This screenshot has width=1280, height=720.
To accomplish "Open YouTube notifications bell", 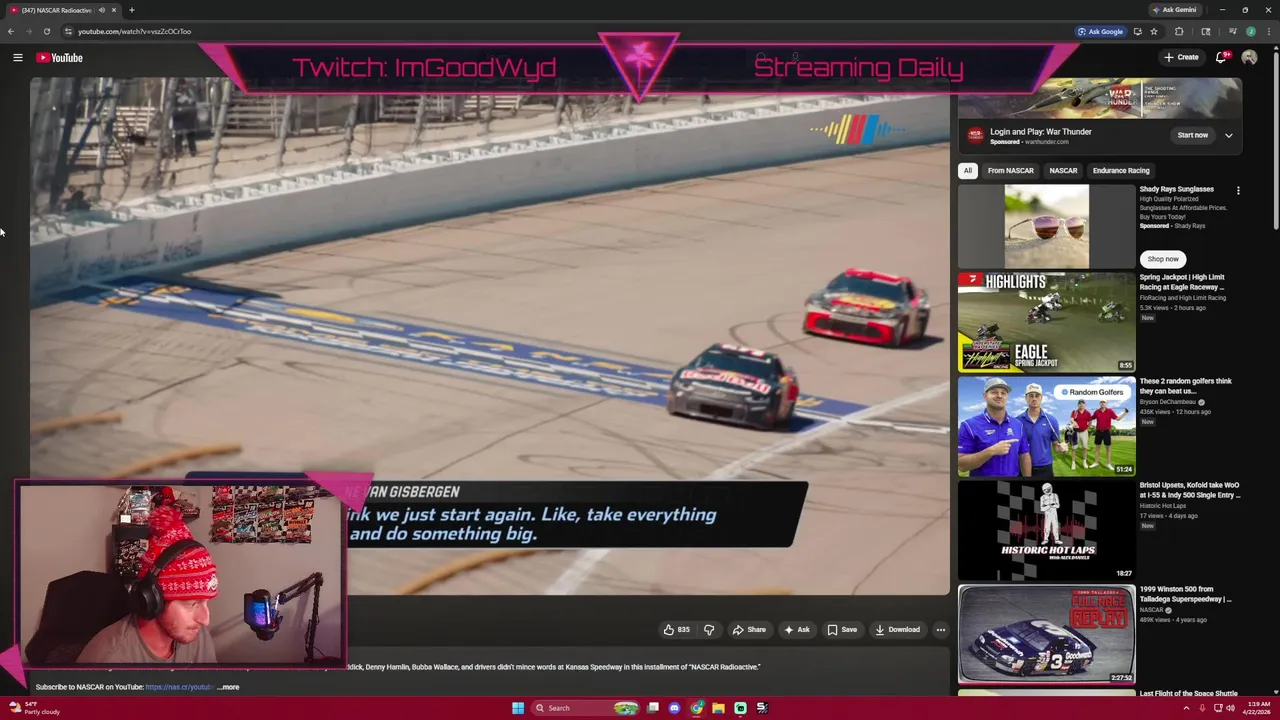I will tap(1221, 58).
